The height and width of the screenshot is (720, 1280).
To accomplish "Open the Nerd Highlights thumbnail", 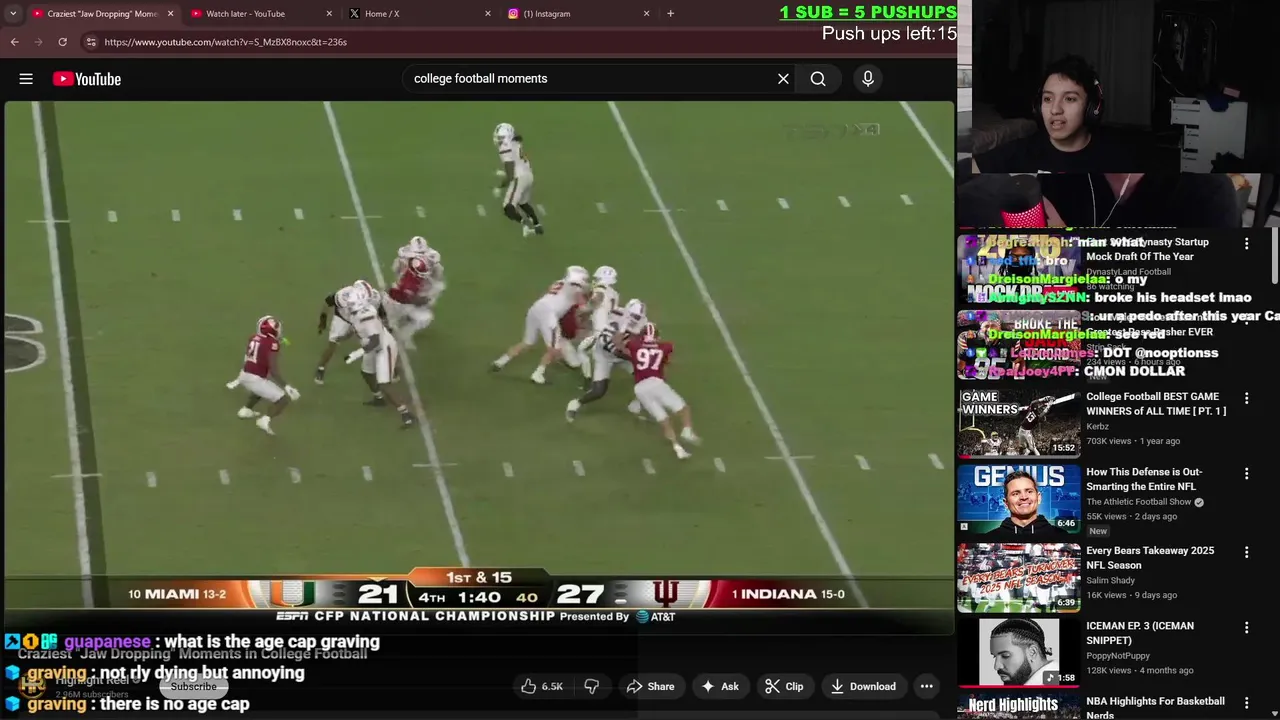I will click(1018, 706).
